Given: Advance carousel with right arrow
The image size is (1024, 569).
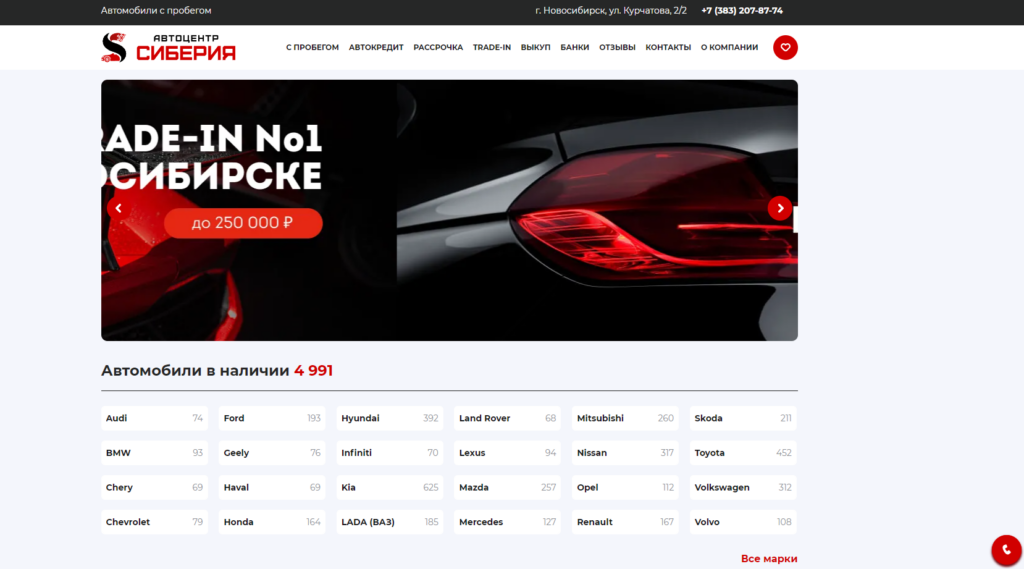Looking at the screenshot, I should tap(780, 208).
